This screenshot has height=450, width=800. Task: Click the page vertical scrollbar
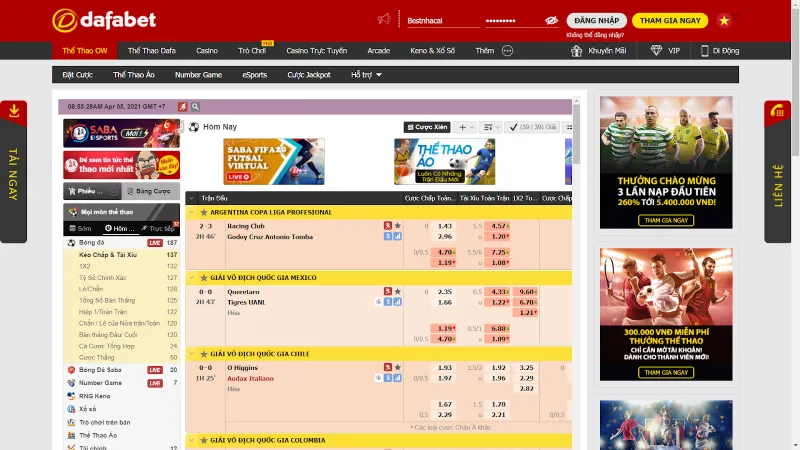click(x=795, y=82)
